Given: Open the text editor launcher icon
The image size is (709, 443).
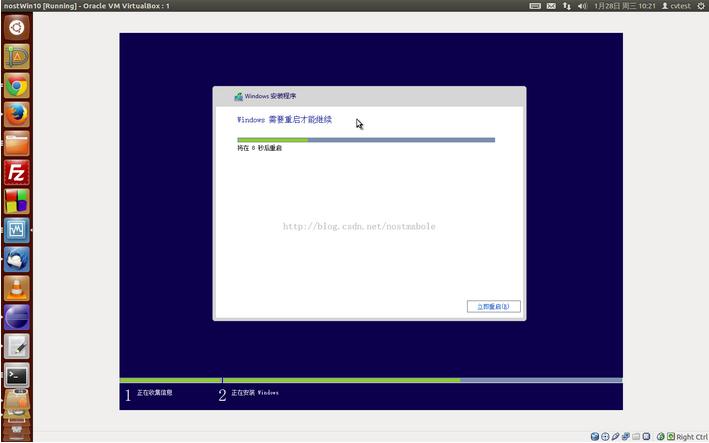Looking at the screenshot, I should [x=17, y=346].
